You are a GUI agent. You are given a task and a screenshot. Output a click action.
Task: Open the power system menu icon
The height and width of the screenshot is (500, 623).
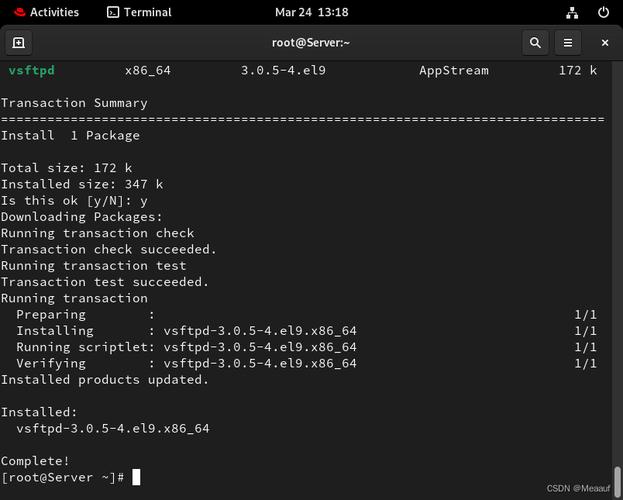coord(603,13)
